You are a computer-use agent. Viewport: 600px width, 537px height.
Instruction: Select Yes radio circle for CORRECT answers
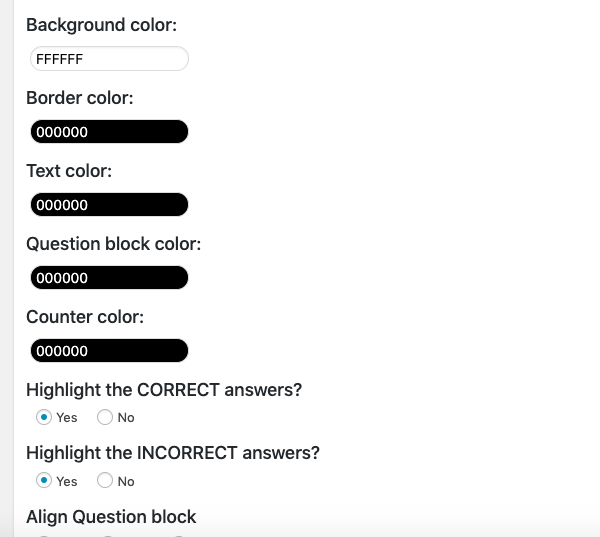[44, 417]
